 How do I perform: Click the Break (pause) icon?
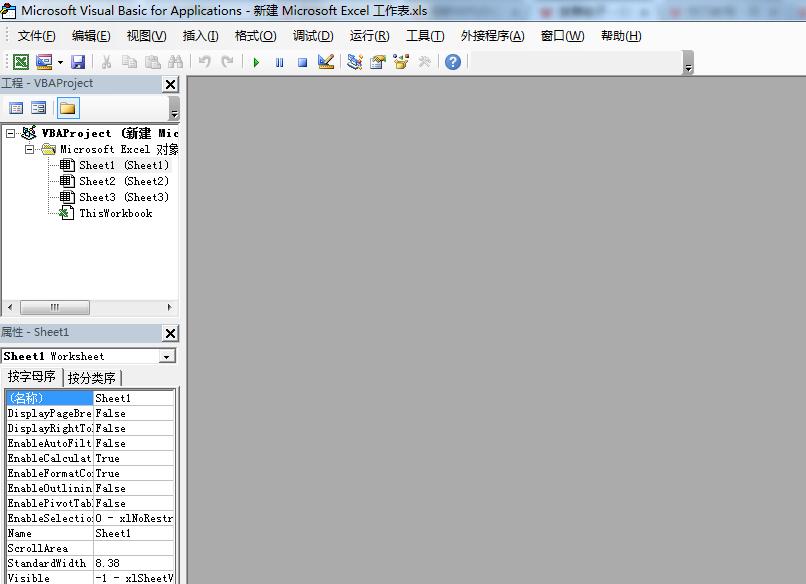279,62
